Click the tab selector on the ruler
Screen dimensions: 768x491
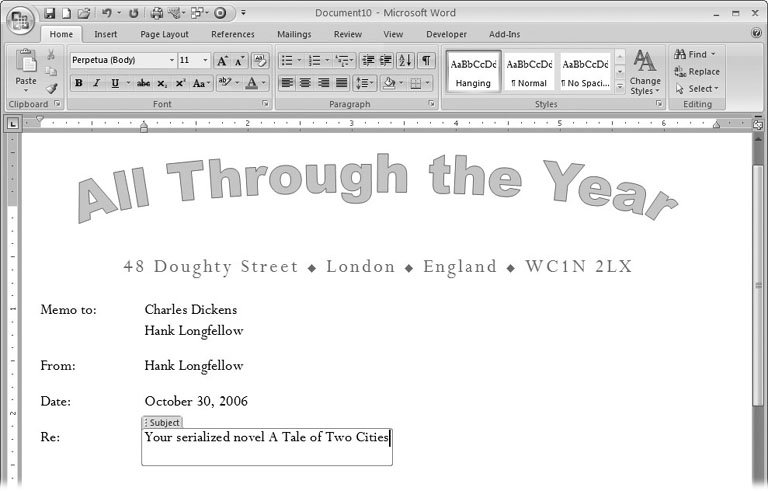click(x=13, y=124)
